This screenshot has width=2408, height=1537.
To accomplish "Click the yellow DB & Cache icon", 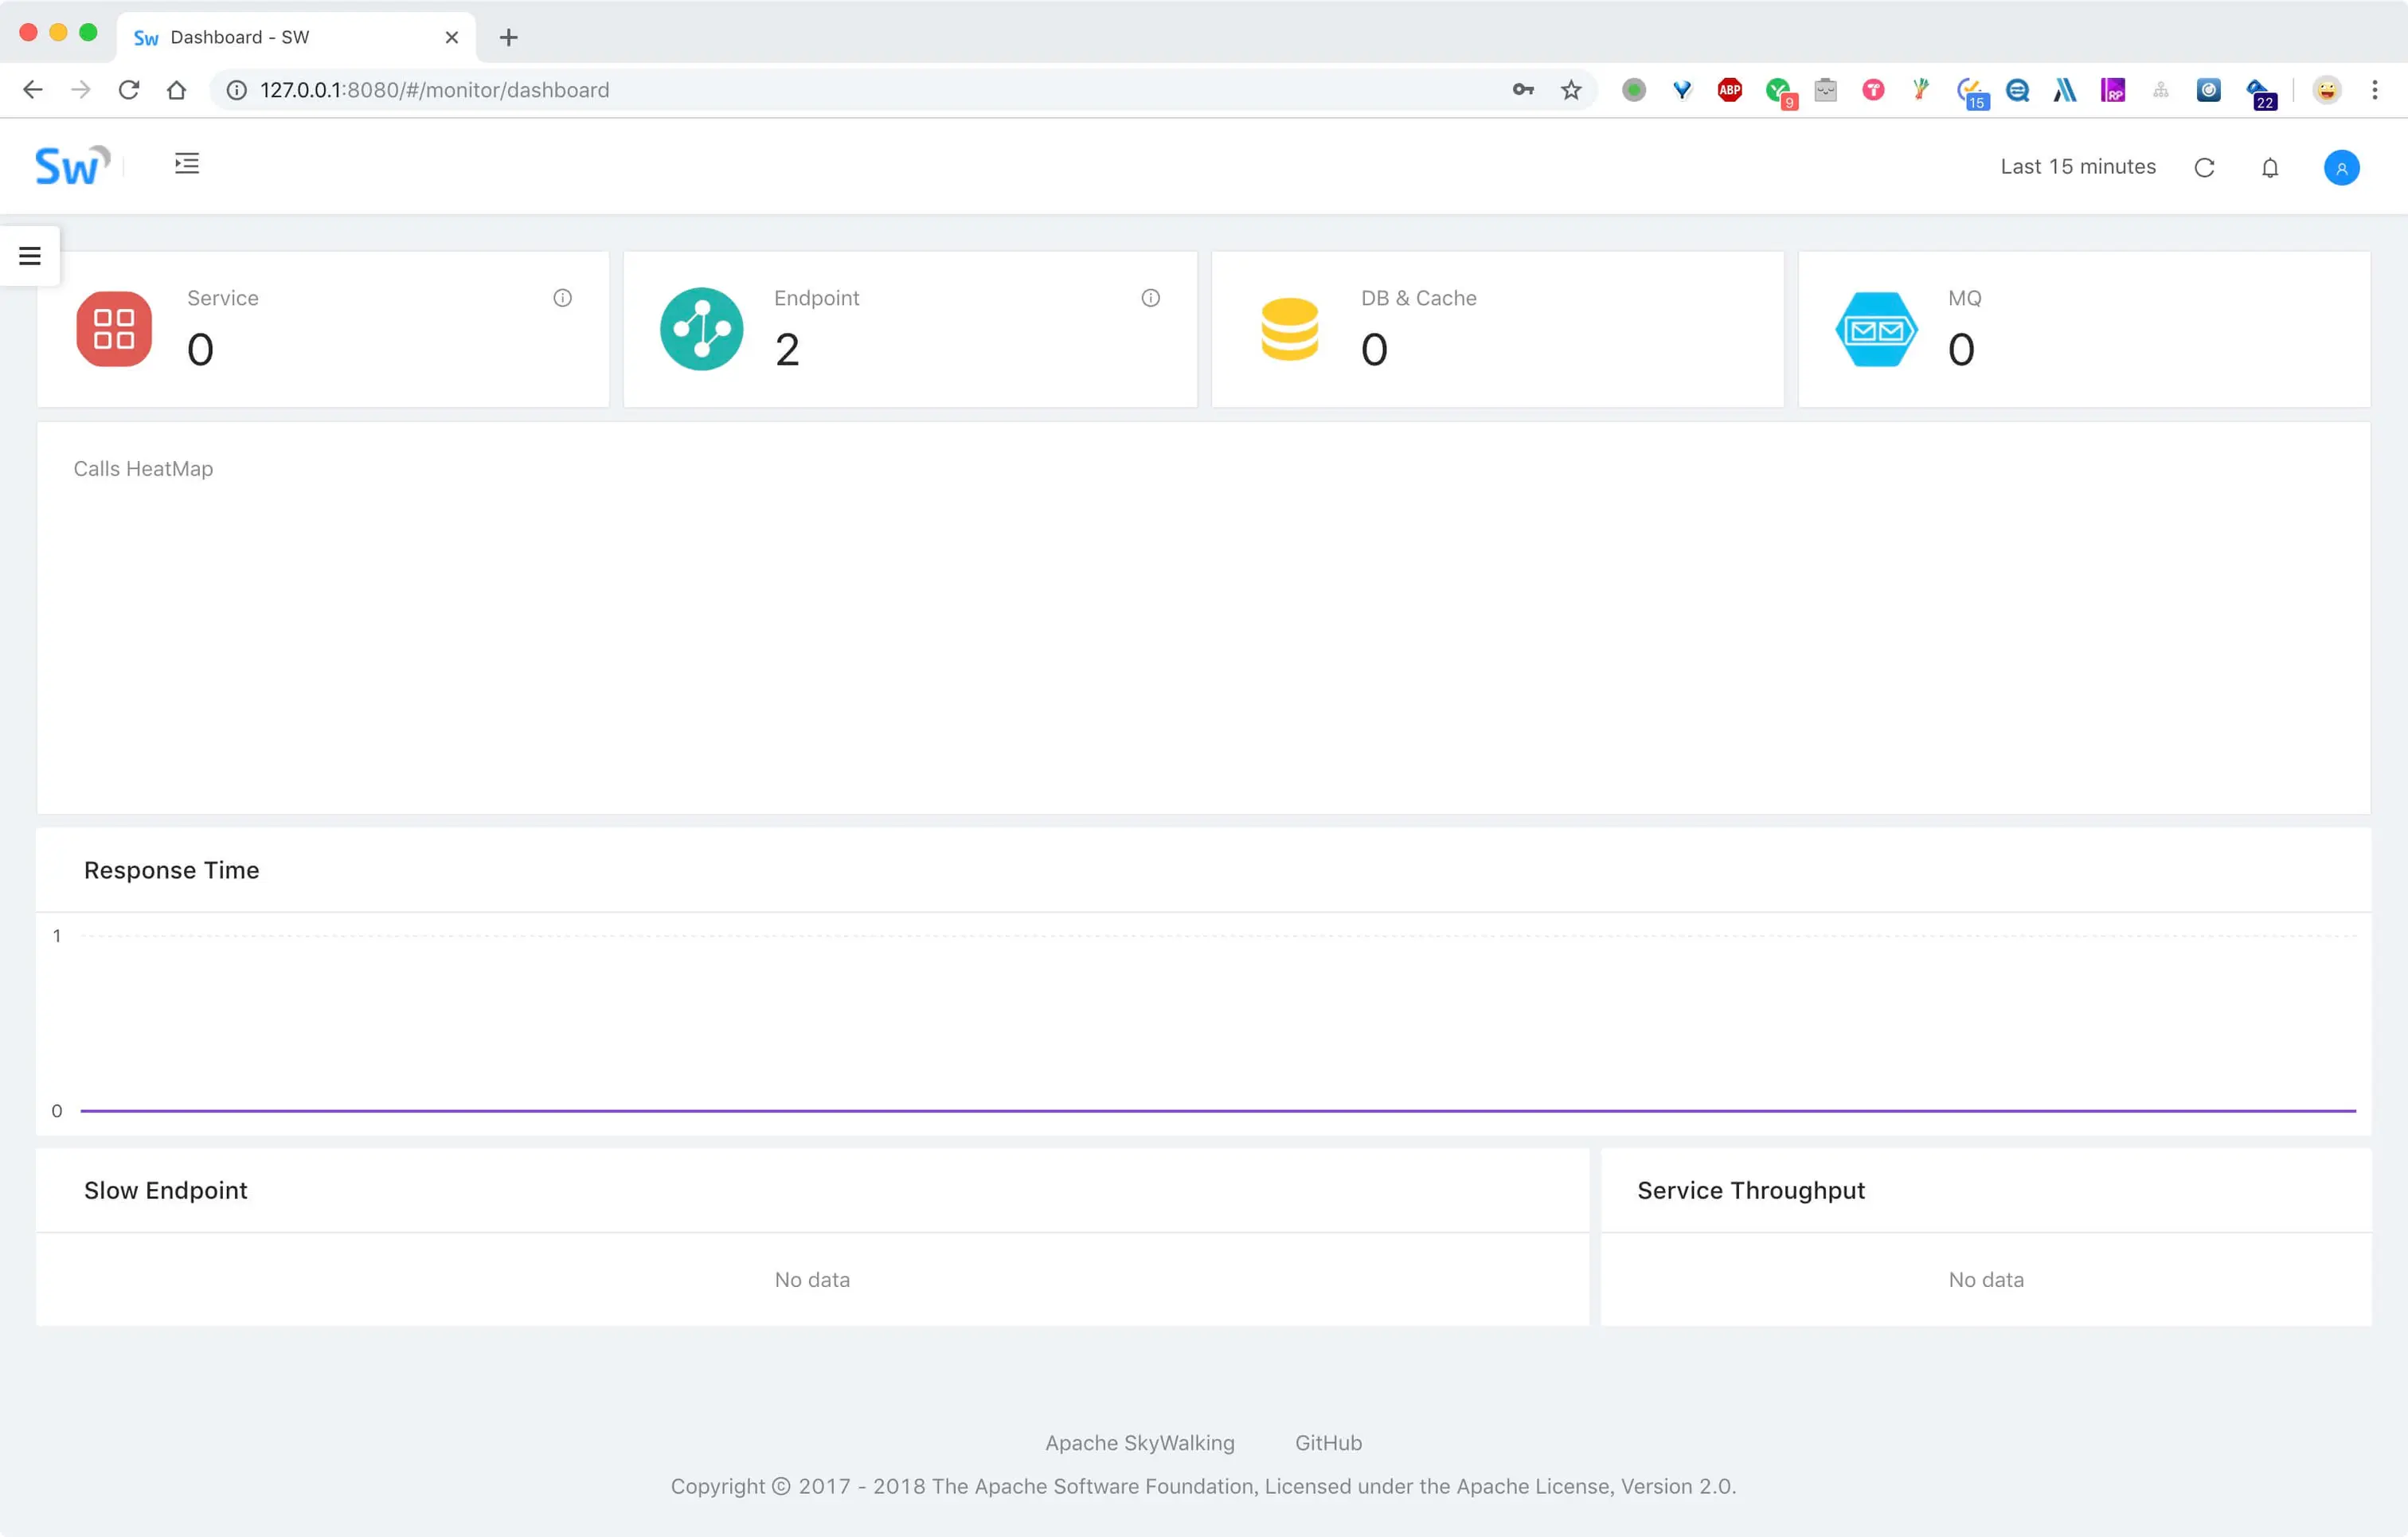I will click(x=1289, y=329).
